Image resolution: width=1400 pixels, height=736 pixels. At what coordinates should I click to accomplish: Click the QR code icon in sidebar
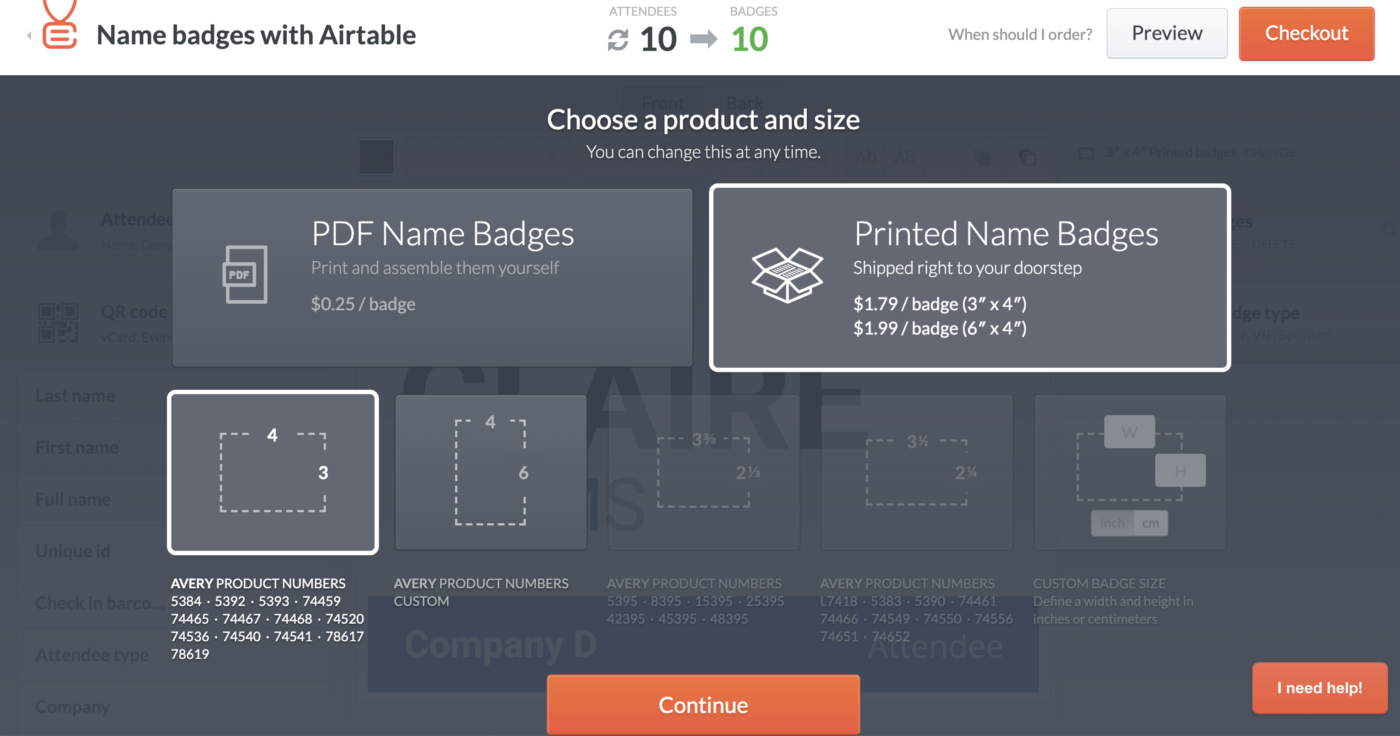(58, 323)
